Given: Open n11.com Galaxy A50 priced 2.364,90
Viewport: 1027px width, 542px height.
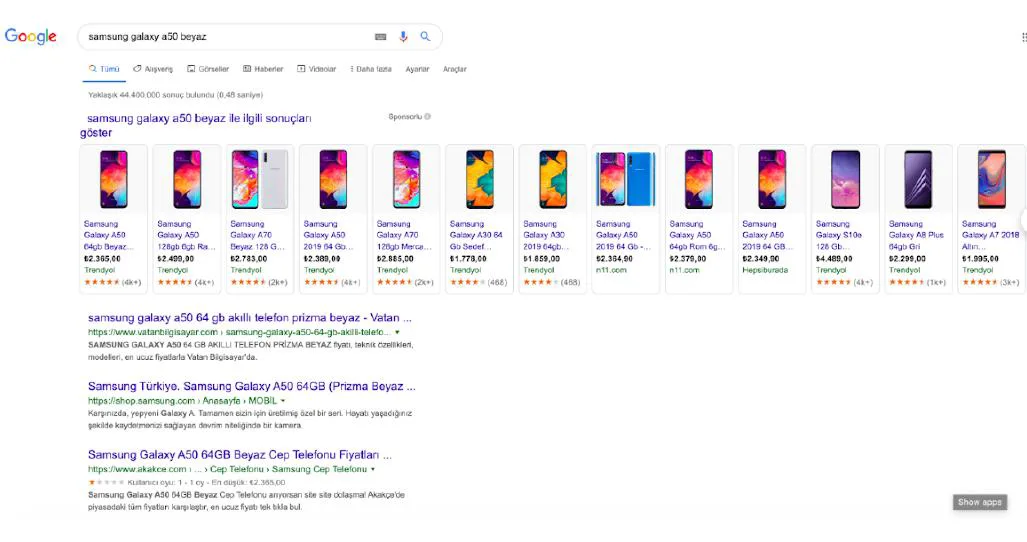Looking at the screenshot, I should coord(626,219).
